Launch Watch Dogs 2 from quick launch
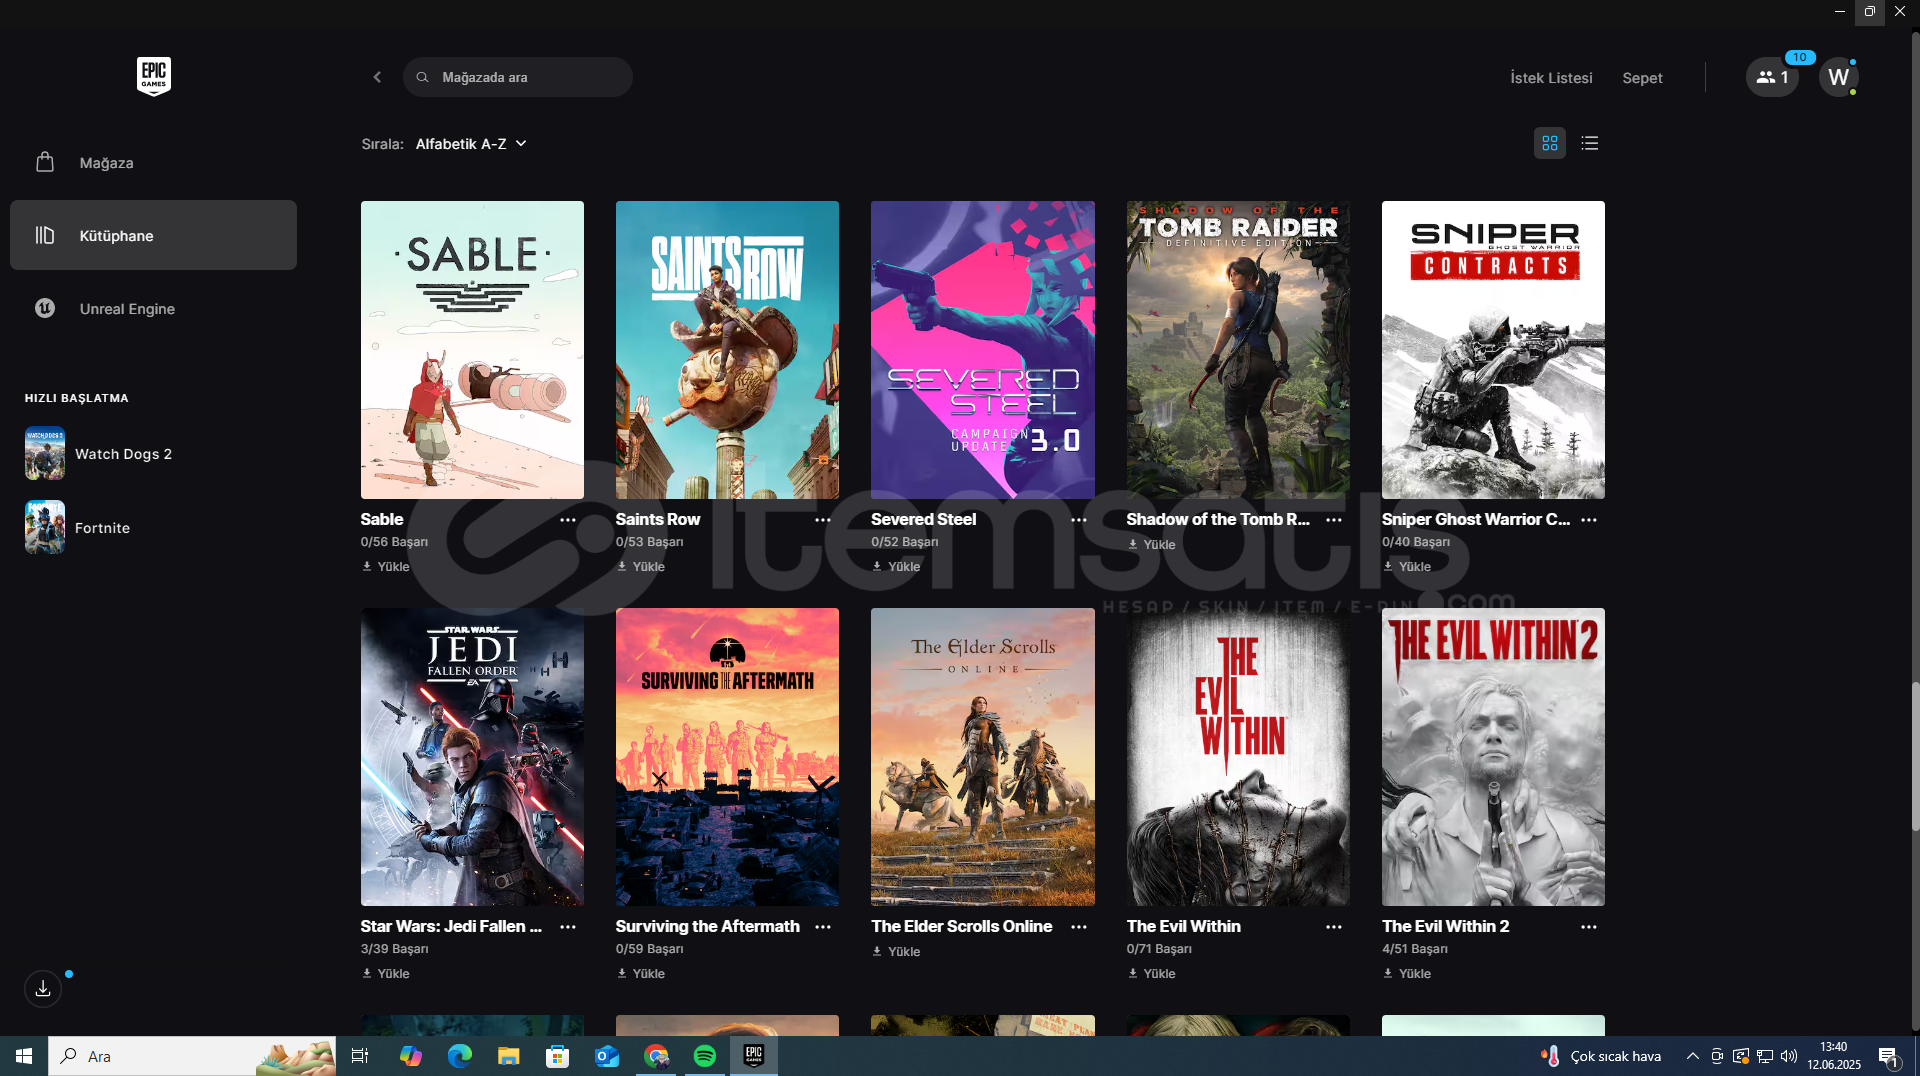The width and height of the screenshot is (1920, 1076). pos(100,454)
